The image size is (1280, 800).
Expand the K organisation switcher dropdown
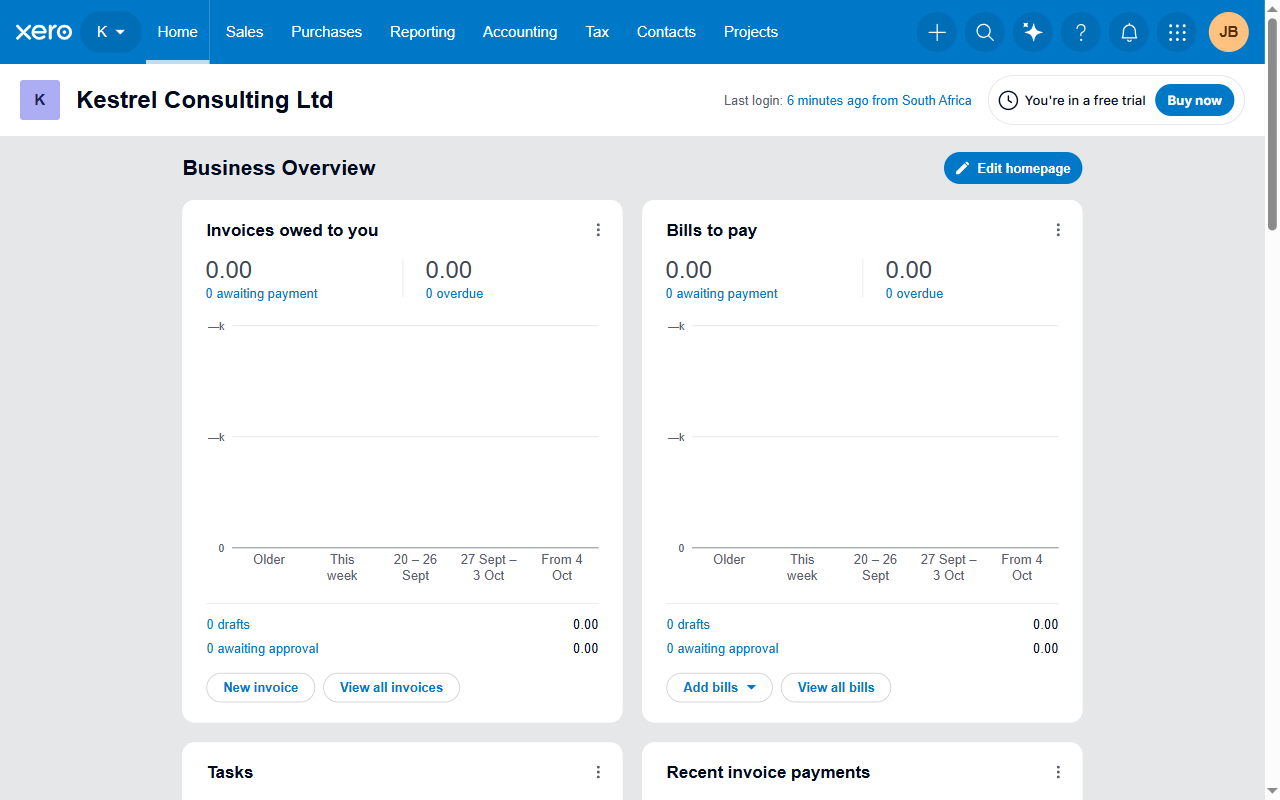111,32
